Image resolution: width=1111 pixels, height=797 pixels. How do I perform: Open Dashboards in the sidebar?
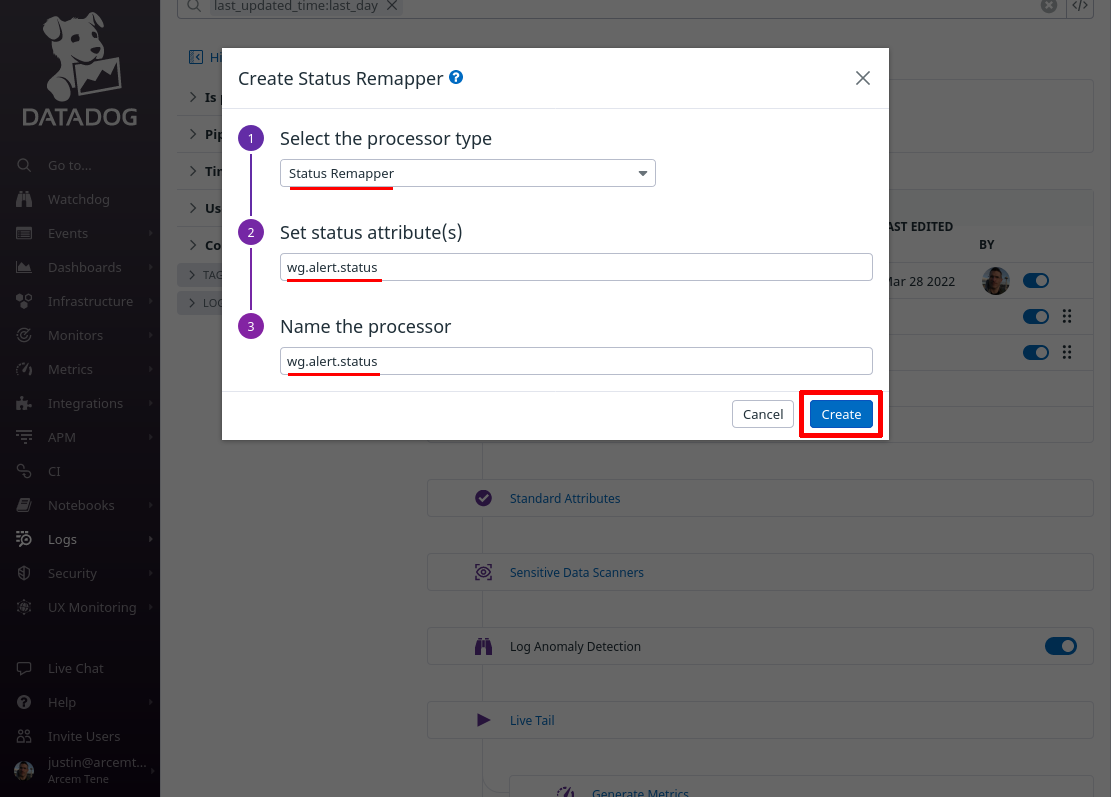tap(84, 267)
